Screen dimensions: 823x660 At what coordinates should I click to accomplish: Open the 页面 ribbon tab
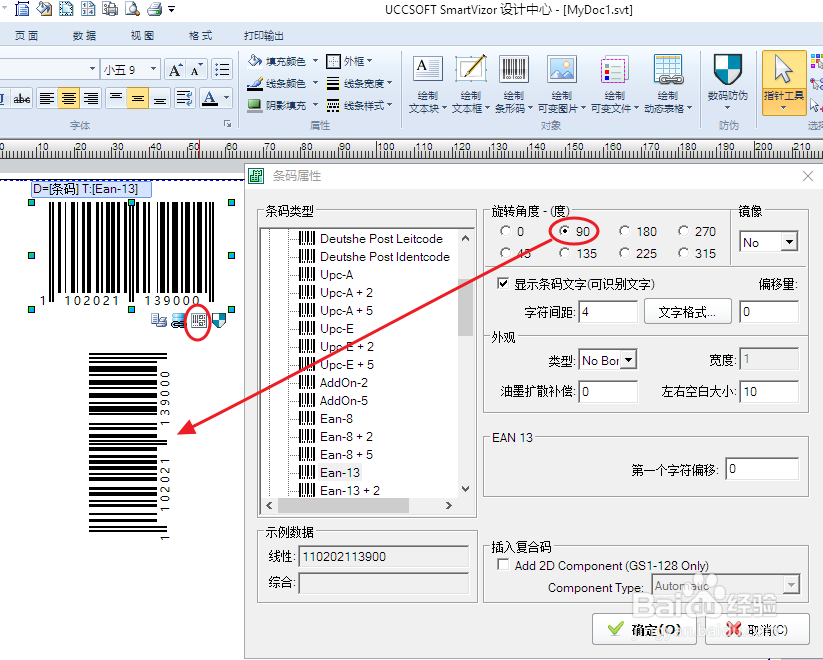point(26,35)
